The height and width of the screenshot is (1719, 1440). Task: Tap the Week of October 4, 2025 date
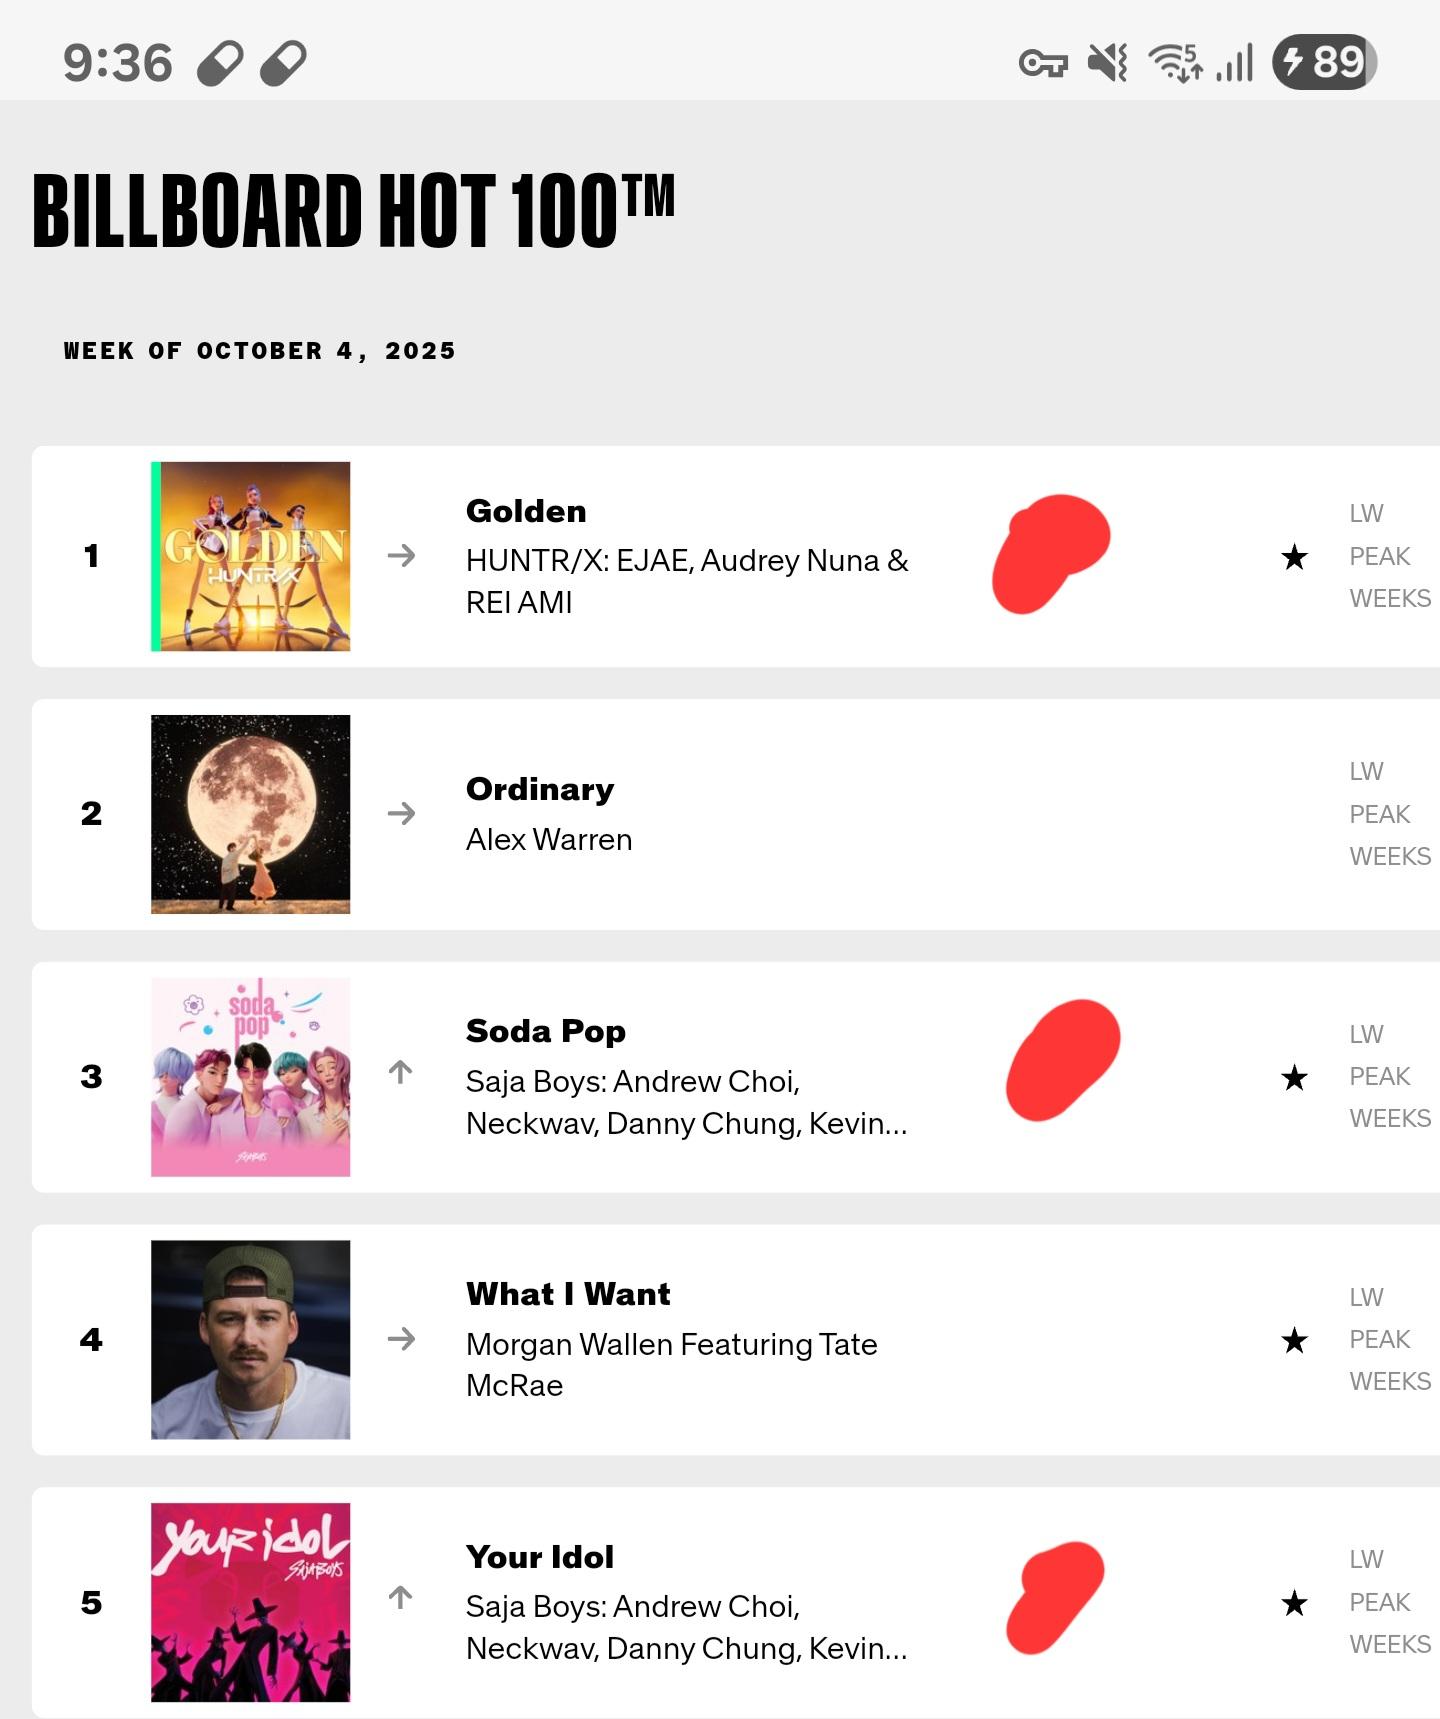pyautogui.click(x=259, y=351)
